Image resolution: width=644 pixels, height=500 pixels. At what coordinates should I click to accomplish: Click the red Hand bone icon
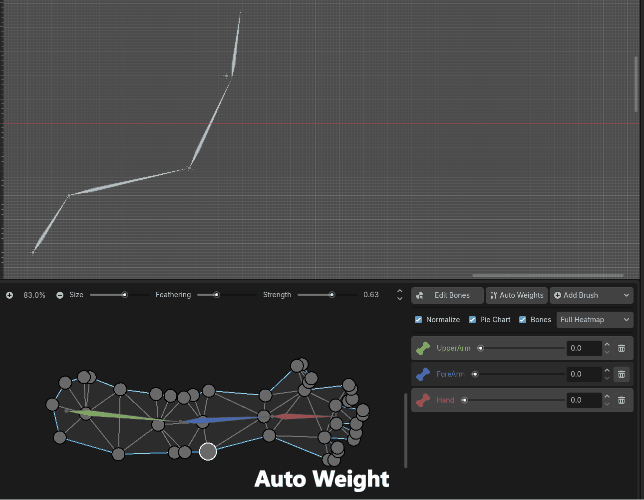(423, 400)
